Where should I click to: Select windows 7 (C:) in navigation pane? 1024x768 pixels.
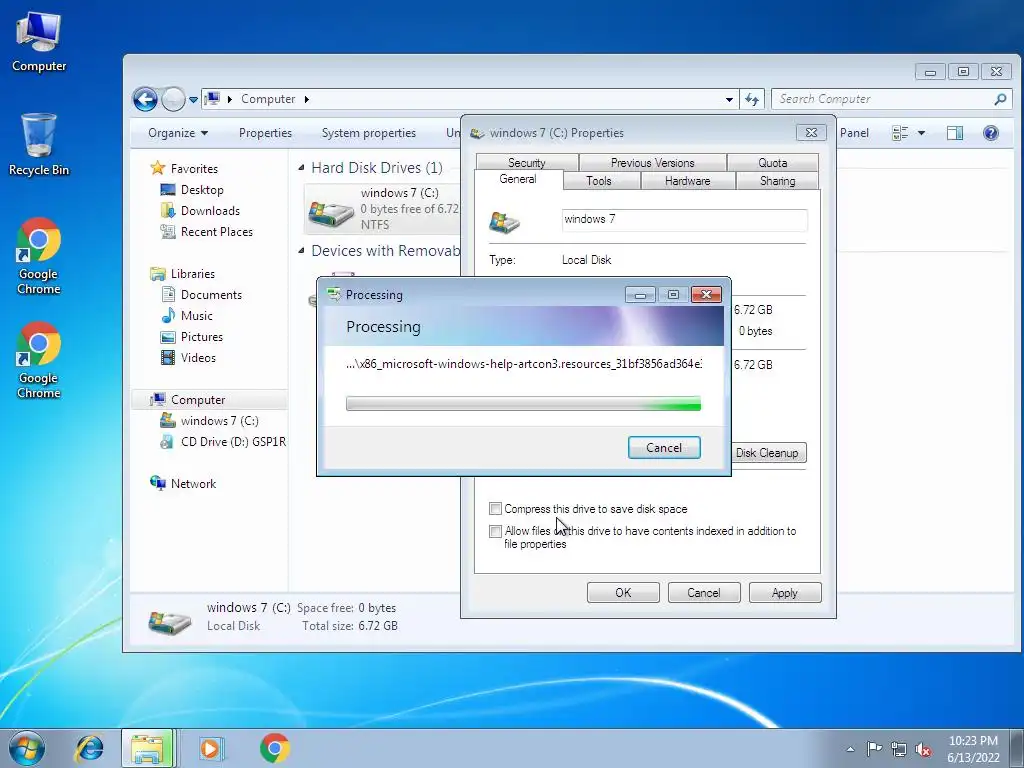point(219,421)
